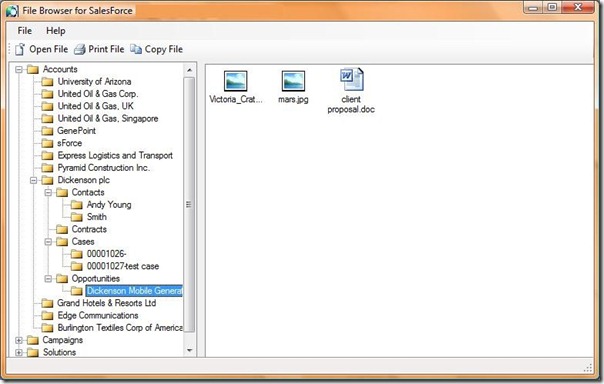Click the window resize grip

[x=588, y=367]
